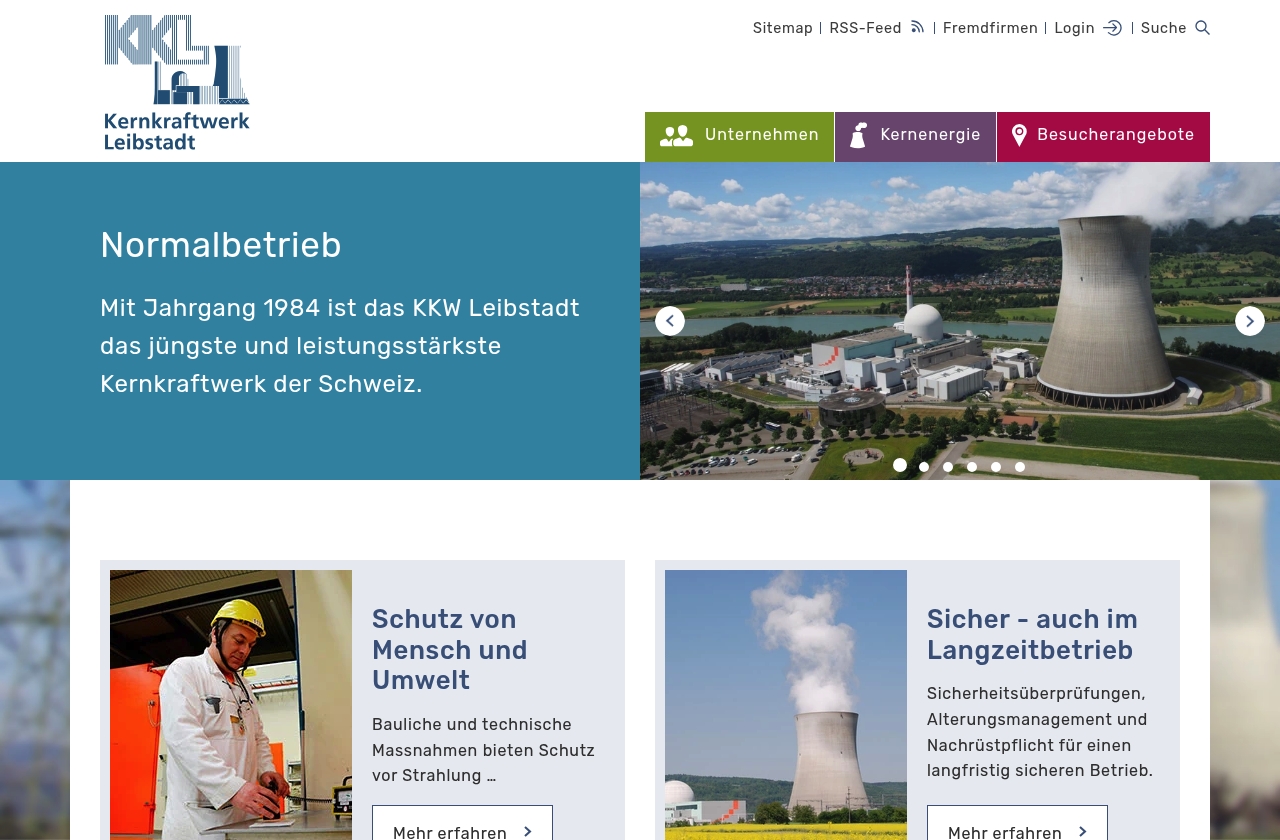Select the fourth carousel dot
This screenshot has width=1280, height=840.
pos(972,467)
